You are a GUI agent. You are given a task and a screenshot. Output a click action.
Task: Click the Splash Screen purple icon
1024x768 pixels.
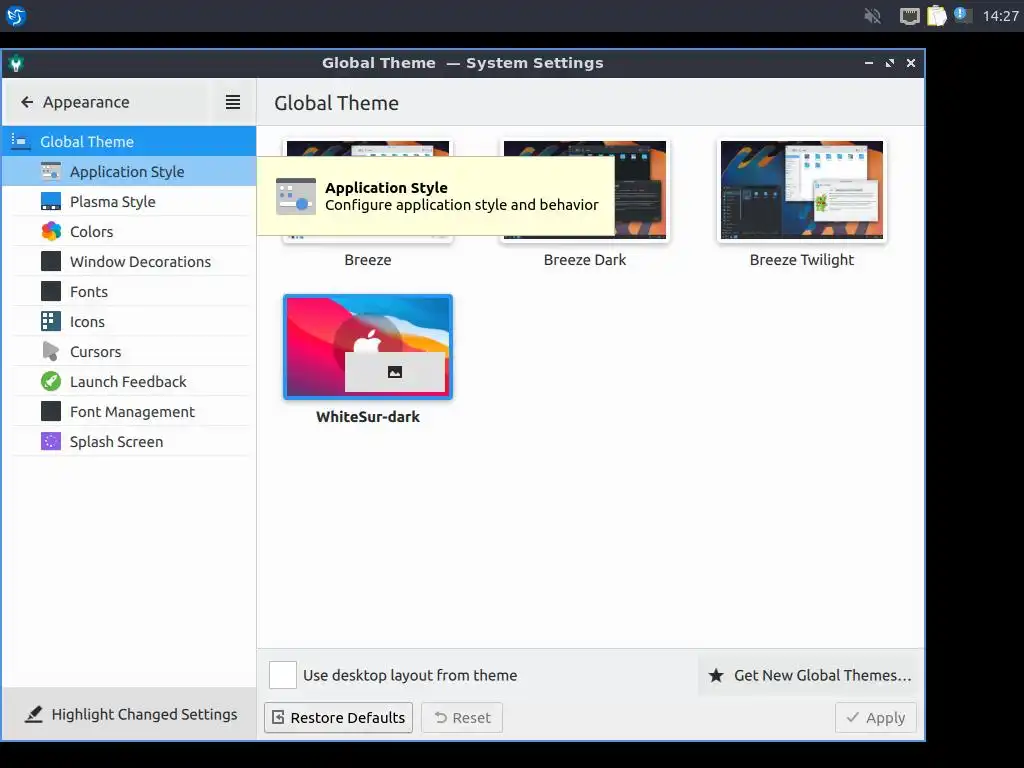(x=51, y=441)
